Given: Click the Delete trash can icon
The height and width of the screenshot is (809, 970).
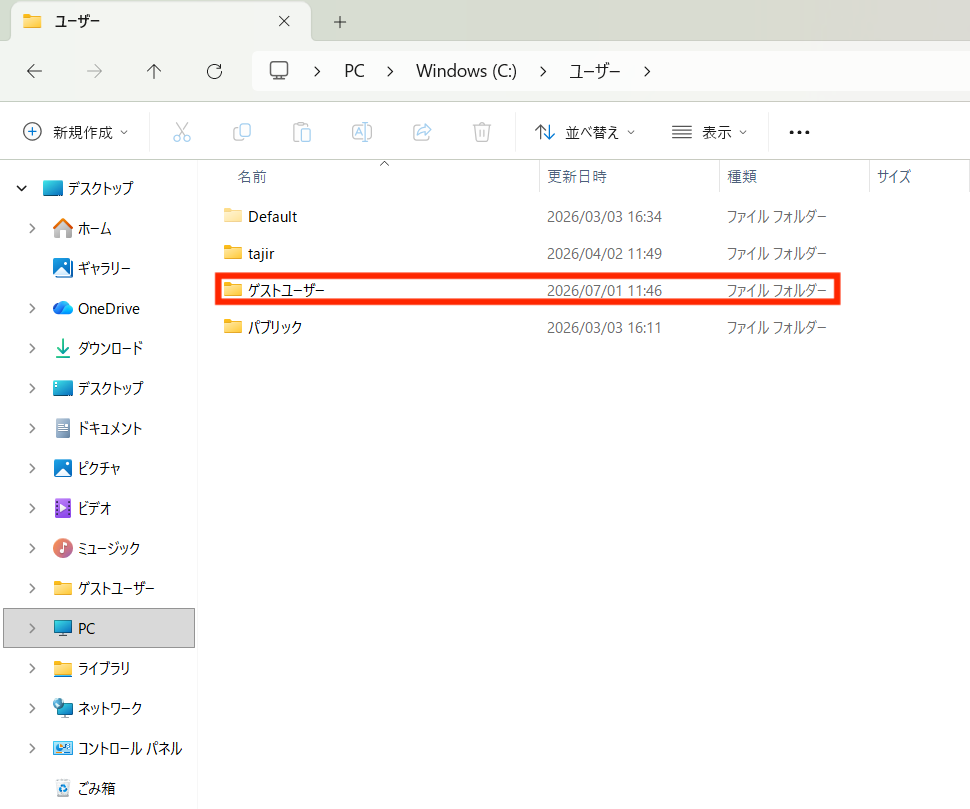Looking at the screenshot, I should click(x=482, y=132).
